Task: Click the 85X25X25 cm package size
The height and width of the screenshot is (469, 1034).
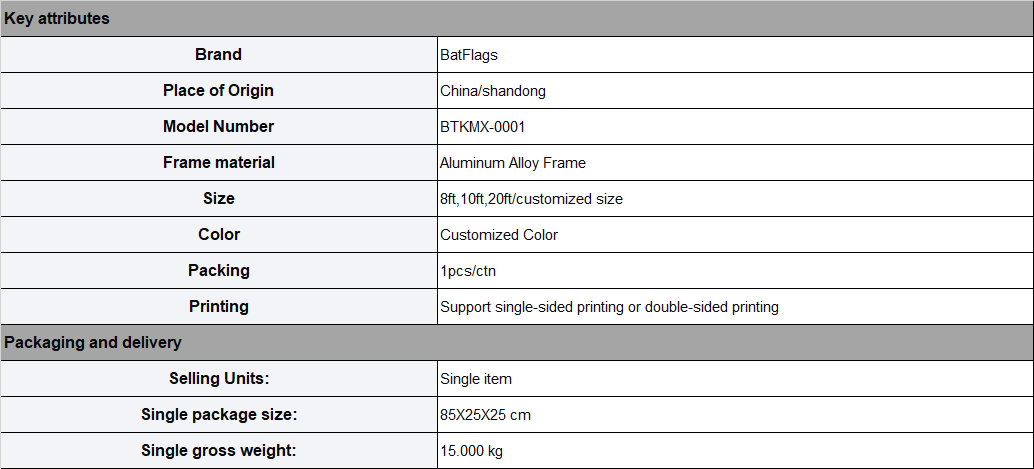Action: point(485,415)
